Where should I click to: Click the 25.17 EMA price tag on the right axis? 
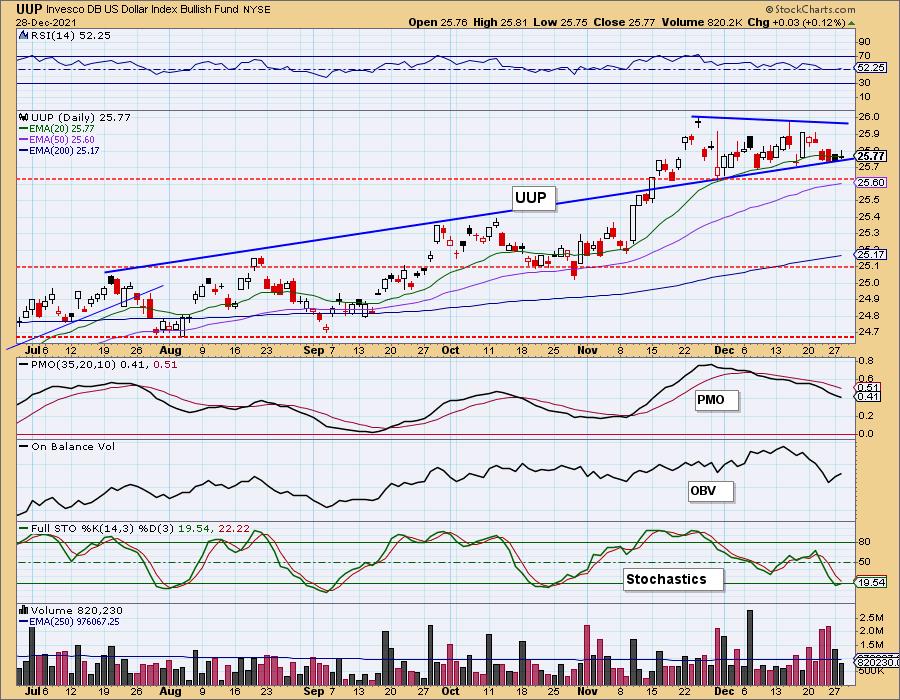pyautogui.click(x=871, y=254)
